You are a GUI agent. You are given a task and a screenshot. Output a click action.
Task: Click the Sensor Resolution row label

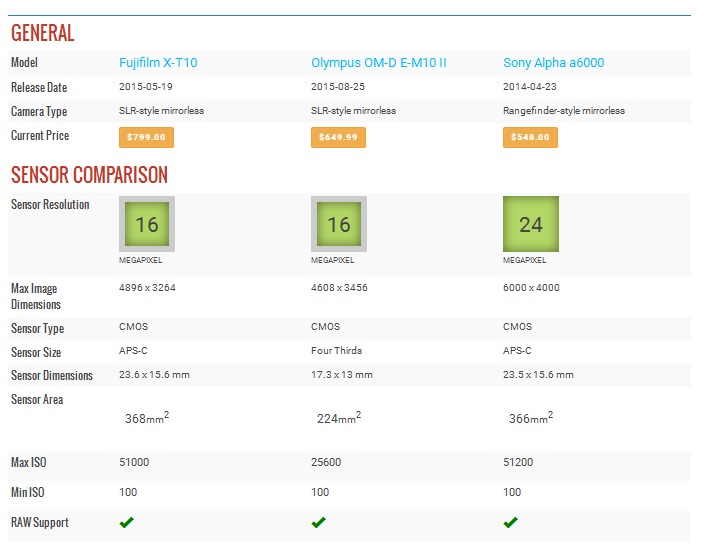point(50,205)
